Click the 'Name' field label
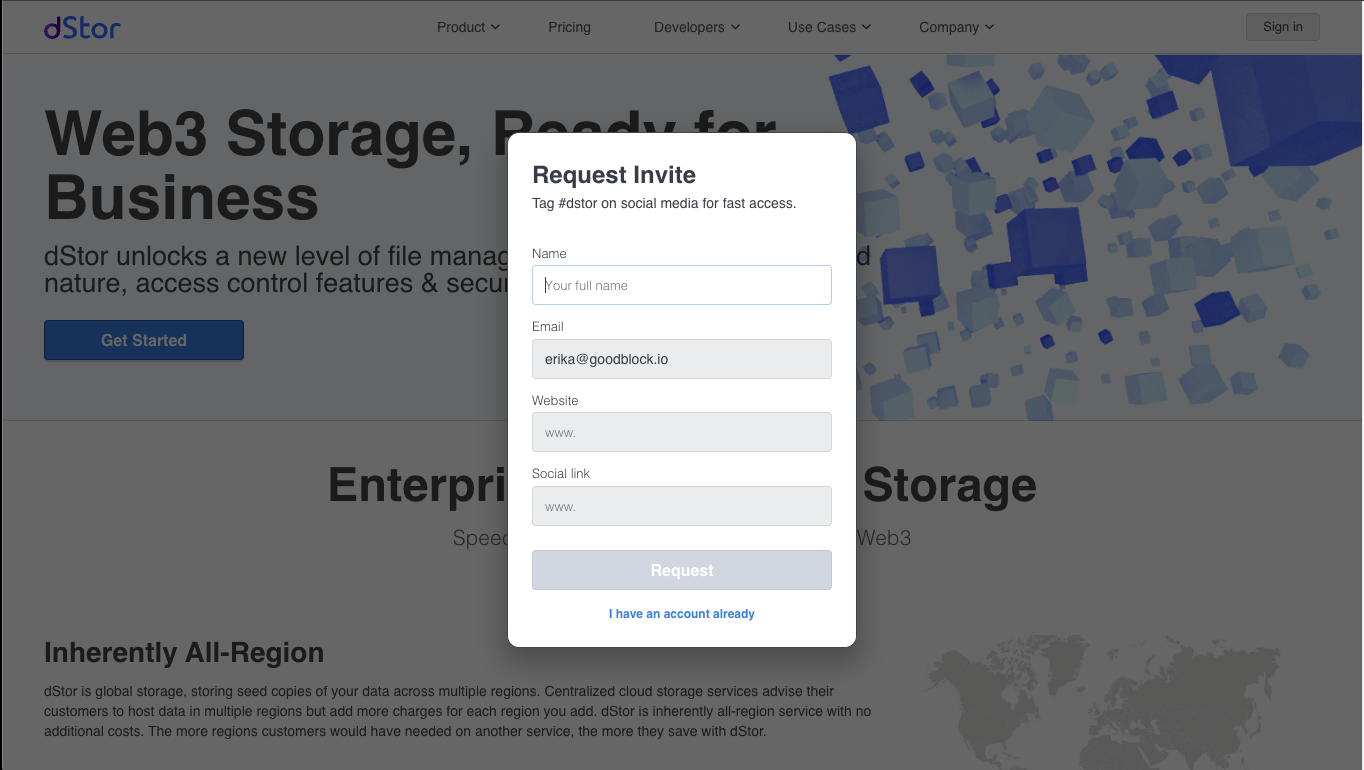 click(549, 254)
